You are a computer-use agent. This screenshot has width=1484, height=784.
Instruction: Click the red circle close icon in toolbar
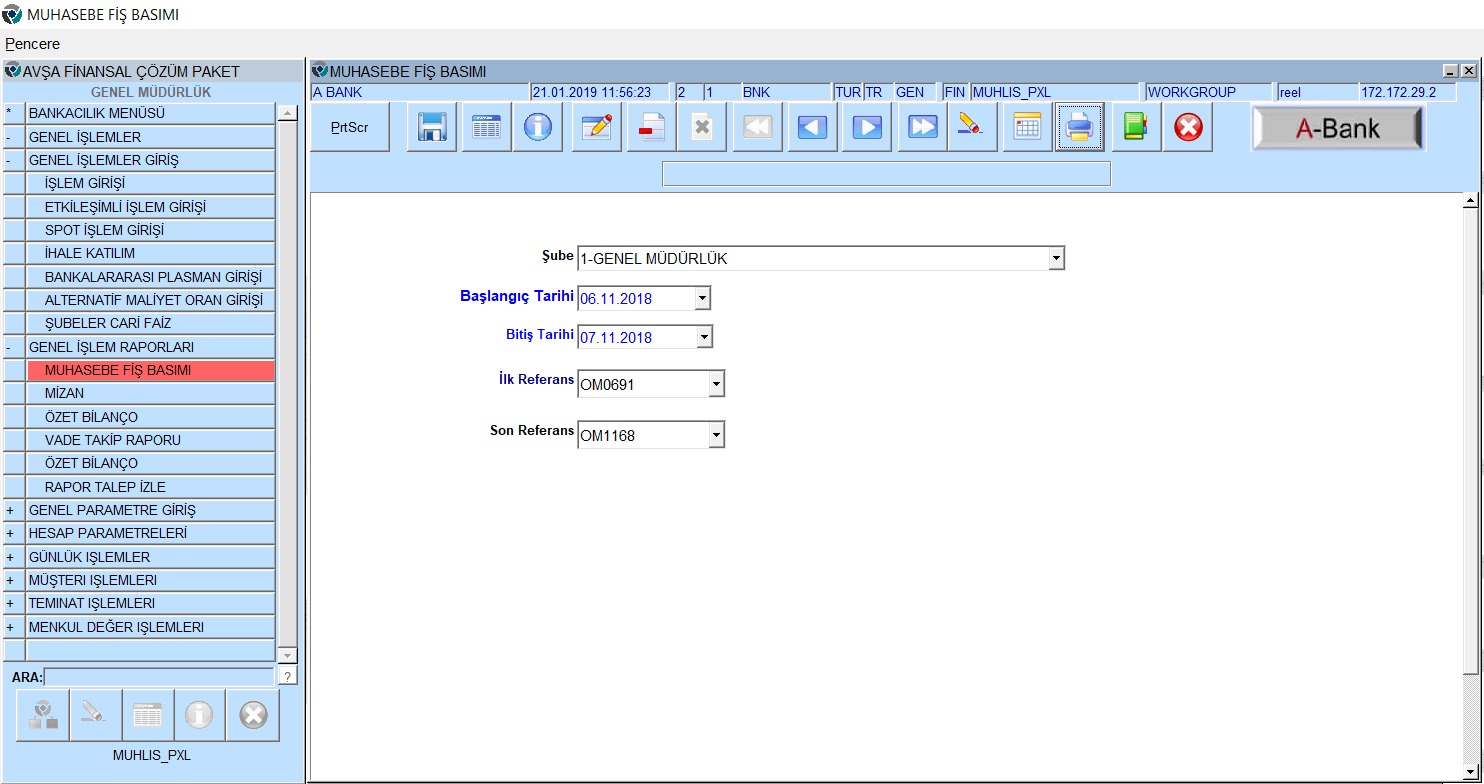(1188, 128)
